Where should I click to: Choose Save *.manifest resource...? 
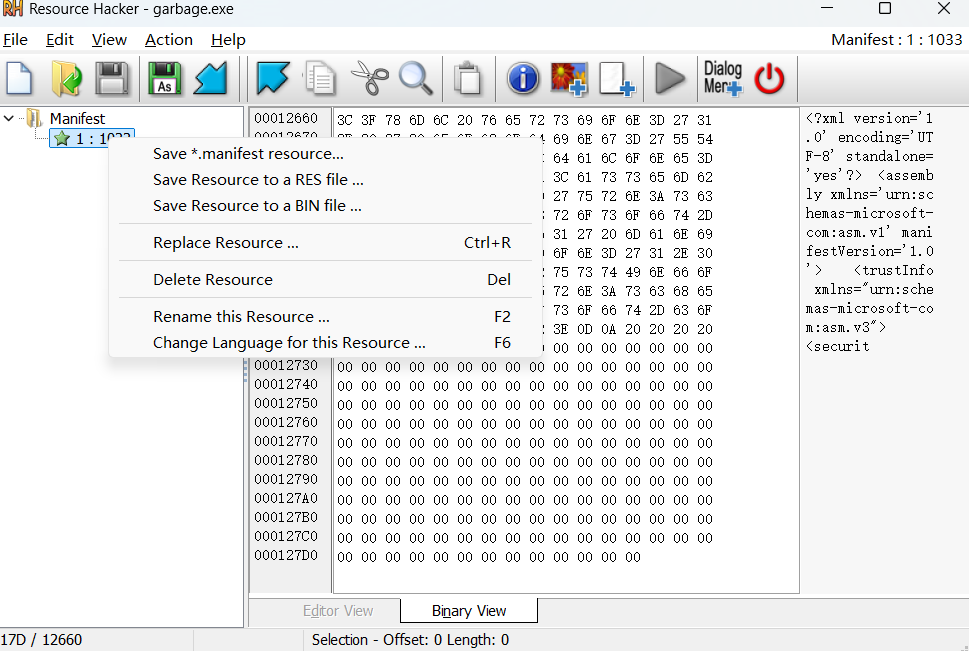click(x=325, y=153)
